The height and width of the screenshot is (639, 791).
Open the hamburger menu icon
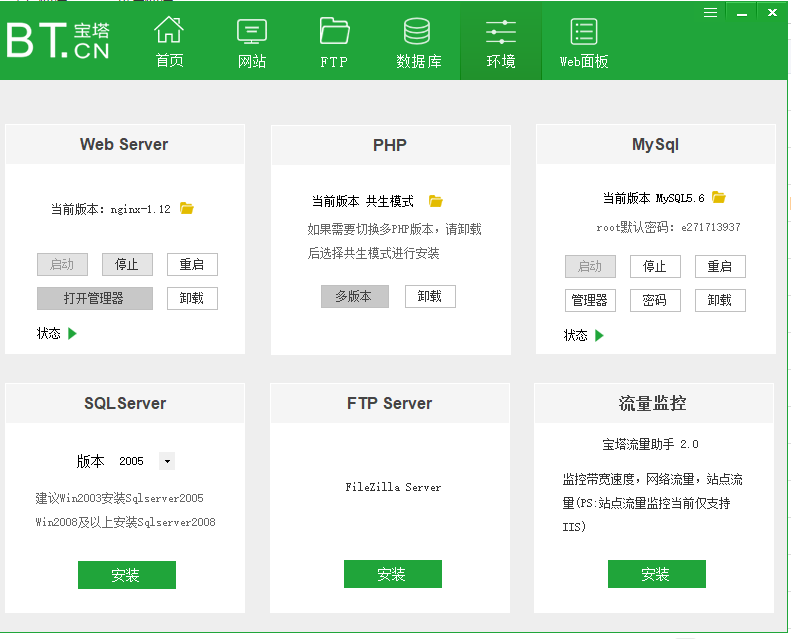[x=710, y=13]
